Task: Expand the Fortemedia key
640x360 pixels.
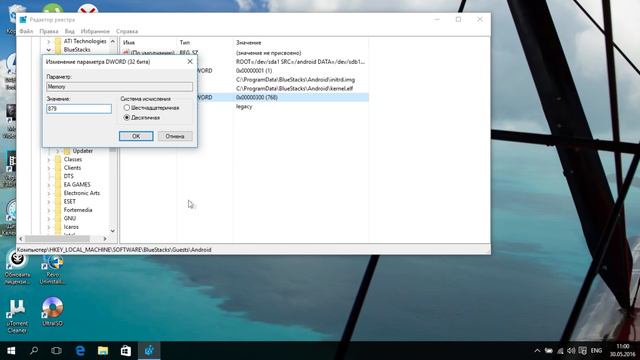Action: coord(49,210)
